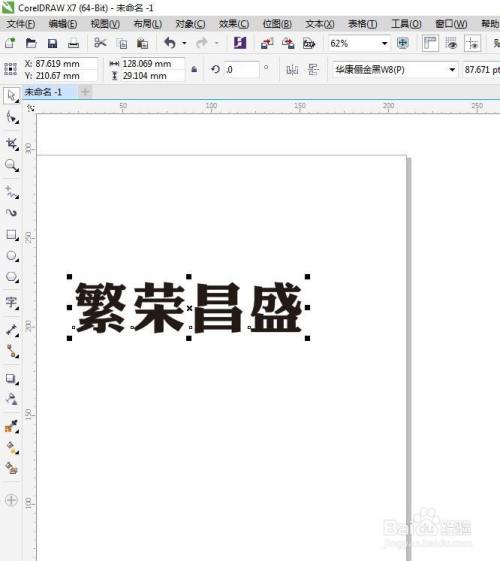Mirror the text horizontally

pyautogui.click(x=292, y=69)
